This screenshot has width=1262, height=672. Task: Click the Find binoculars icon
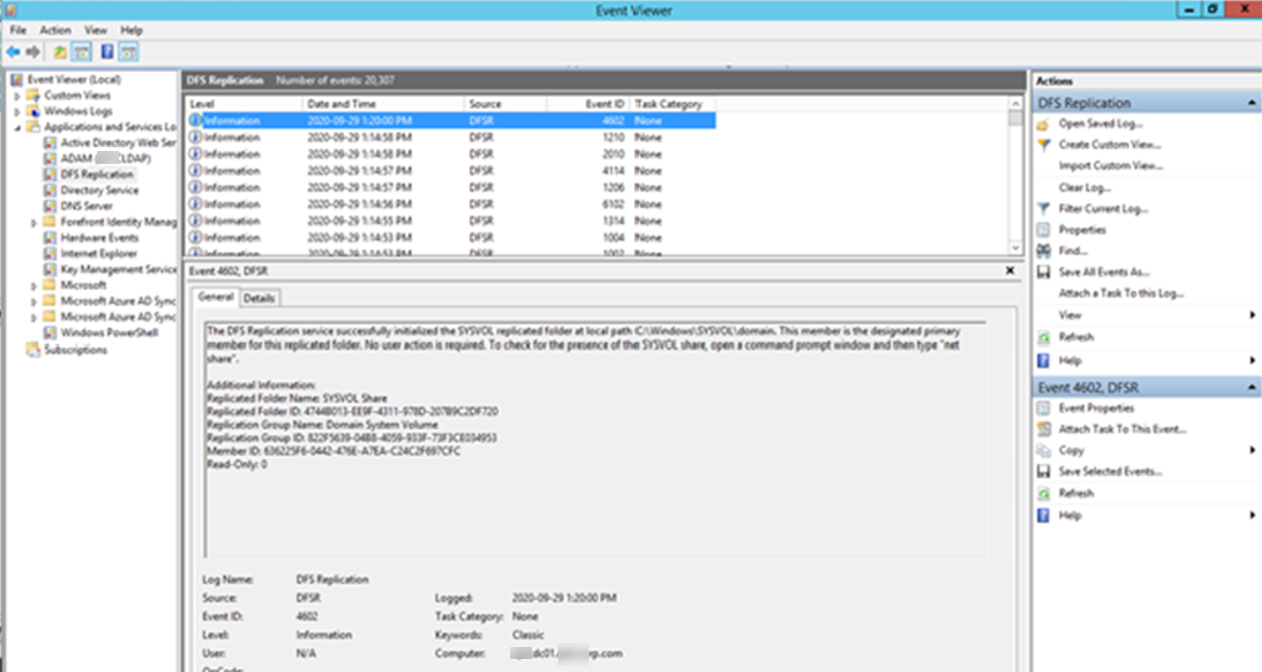1043,251
